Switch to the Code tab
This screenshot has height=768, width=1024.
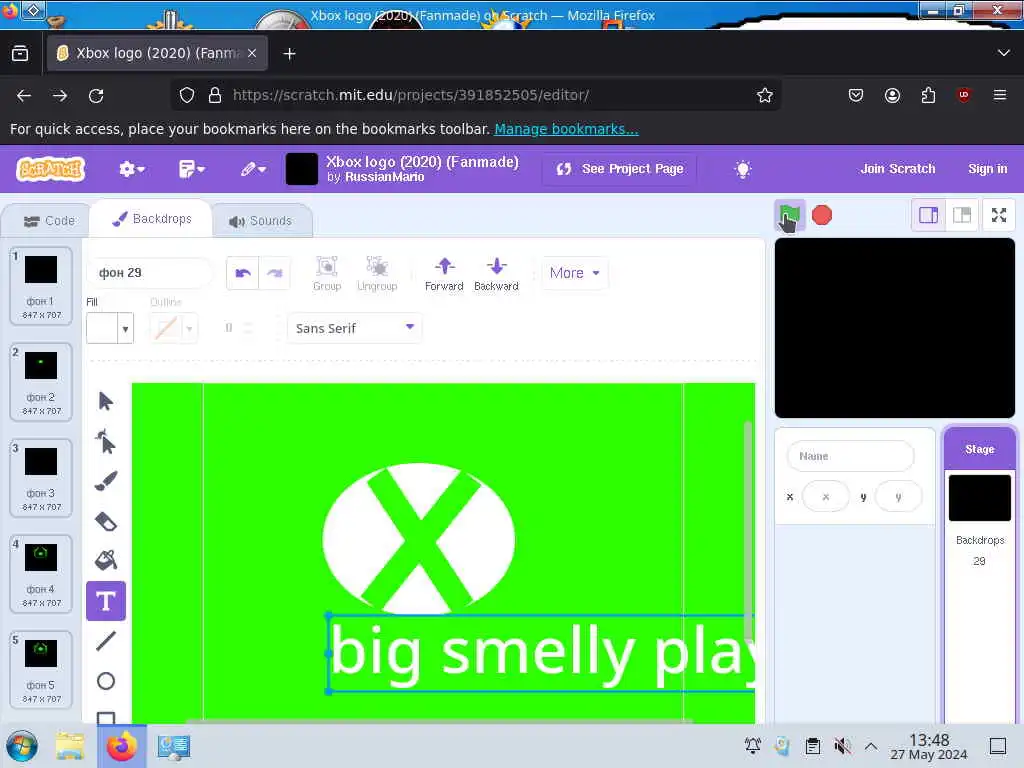coord(49,221)
